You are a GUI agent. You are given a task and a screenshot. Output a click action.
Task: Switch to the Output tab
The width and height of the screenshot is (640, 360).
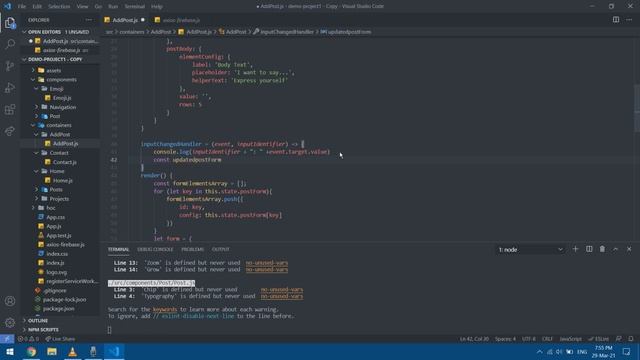(x=220, y=249)
